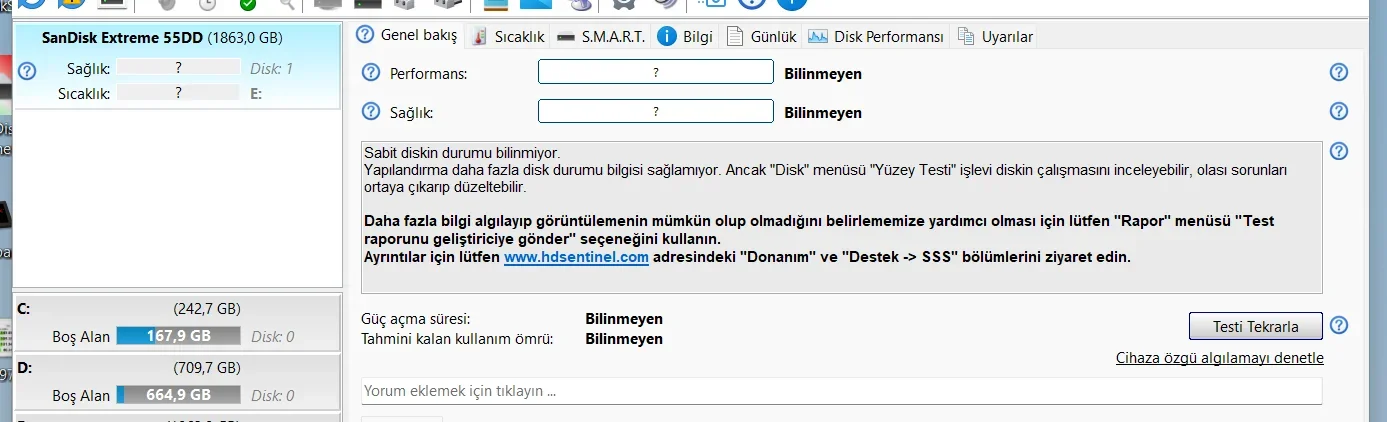Switch to the Sıcaklık tab
Viewport: 1387px width, 422px height.
507,36
